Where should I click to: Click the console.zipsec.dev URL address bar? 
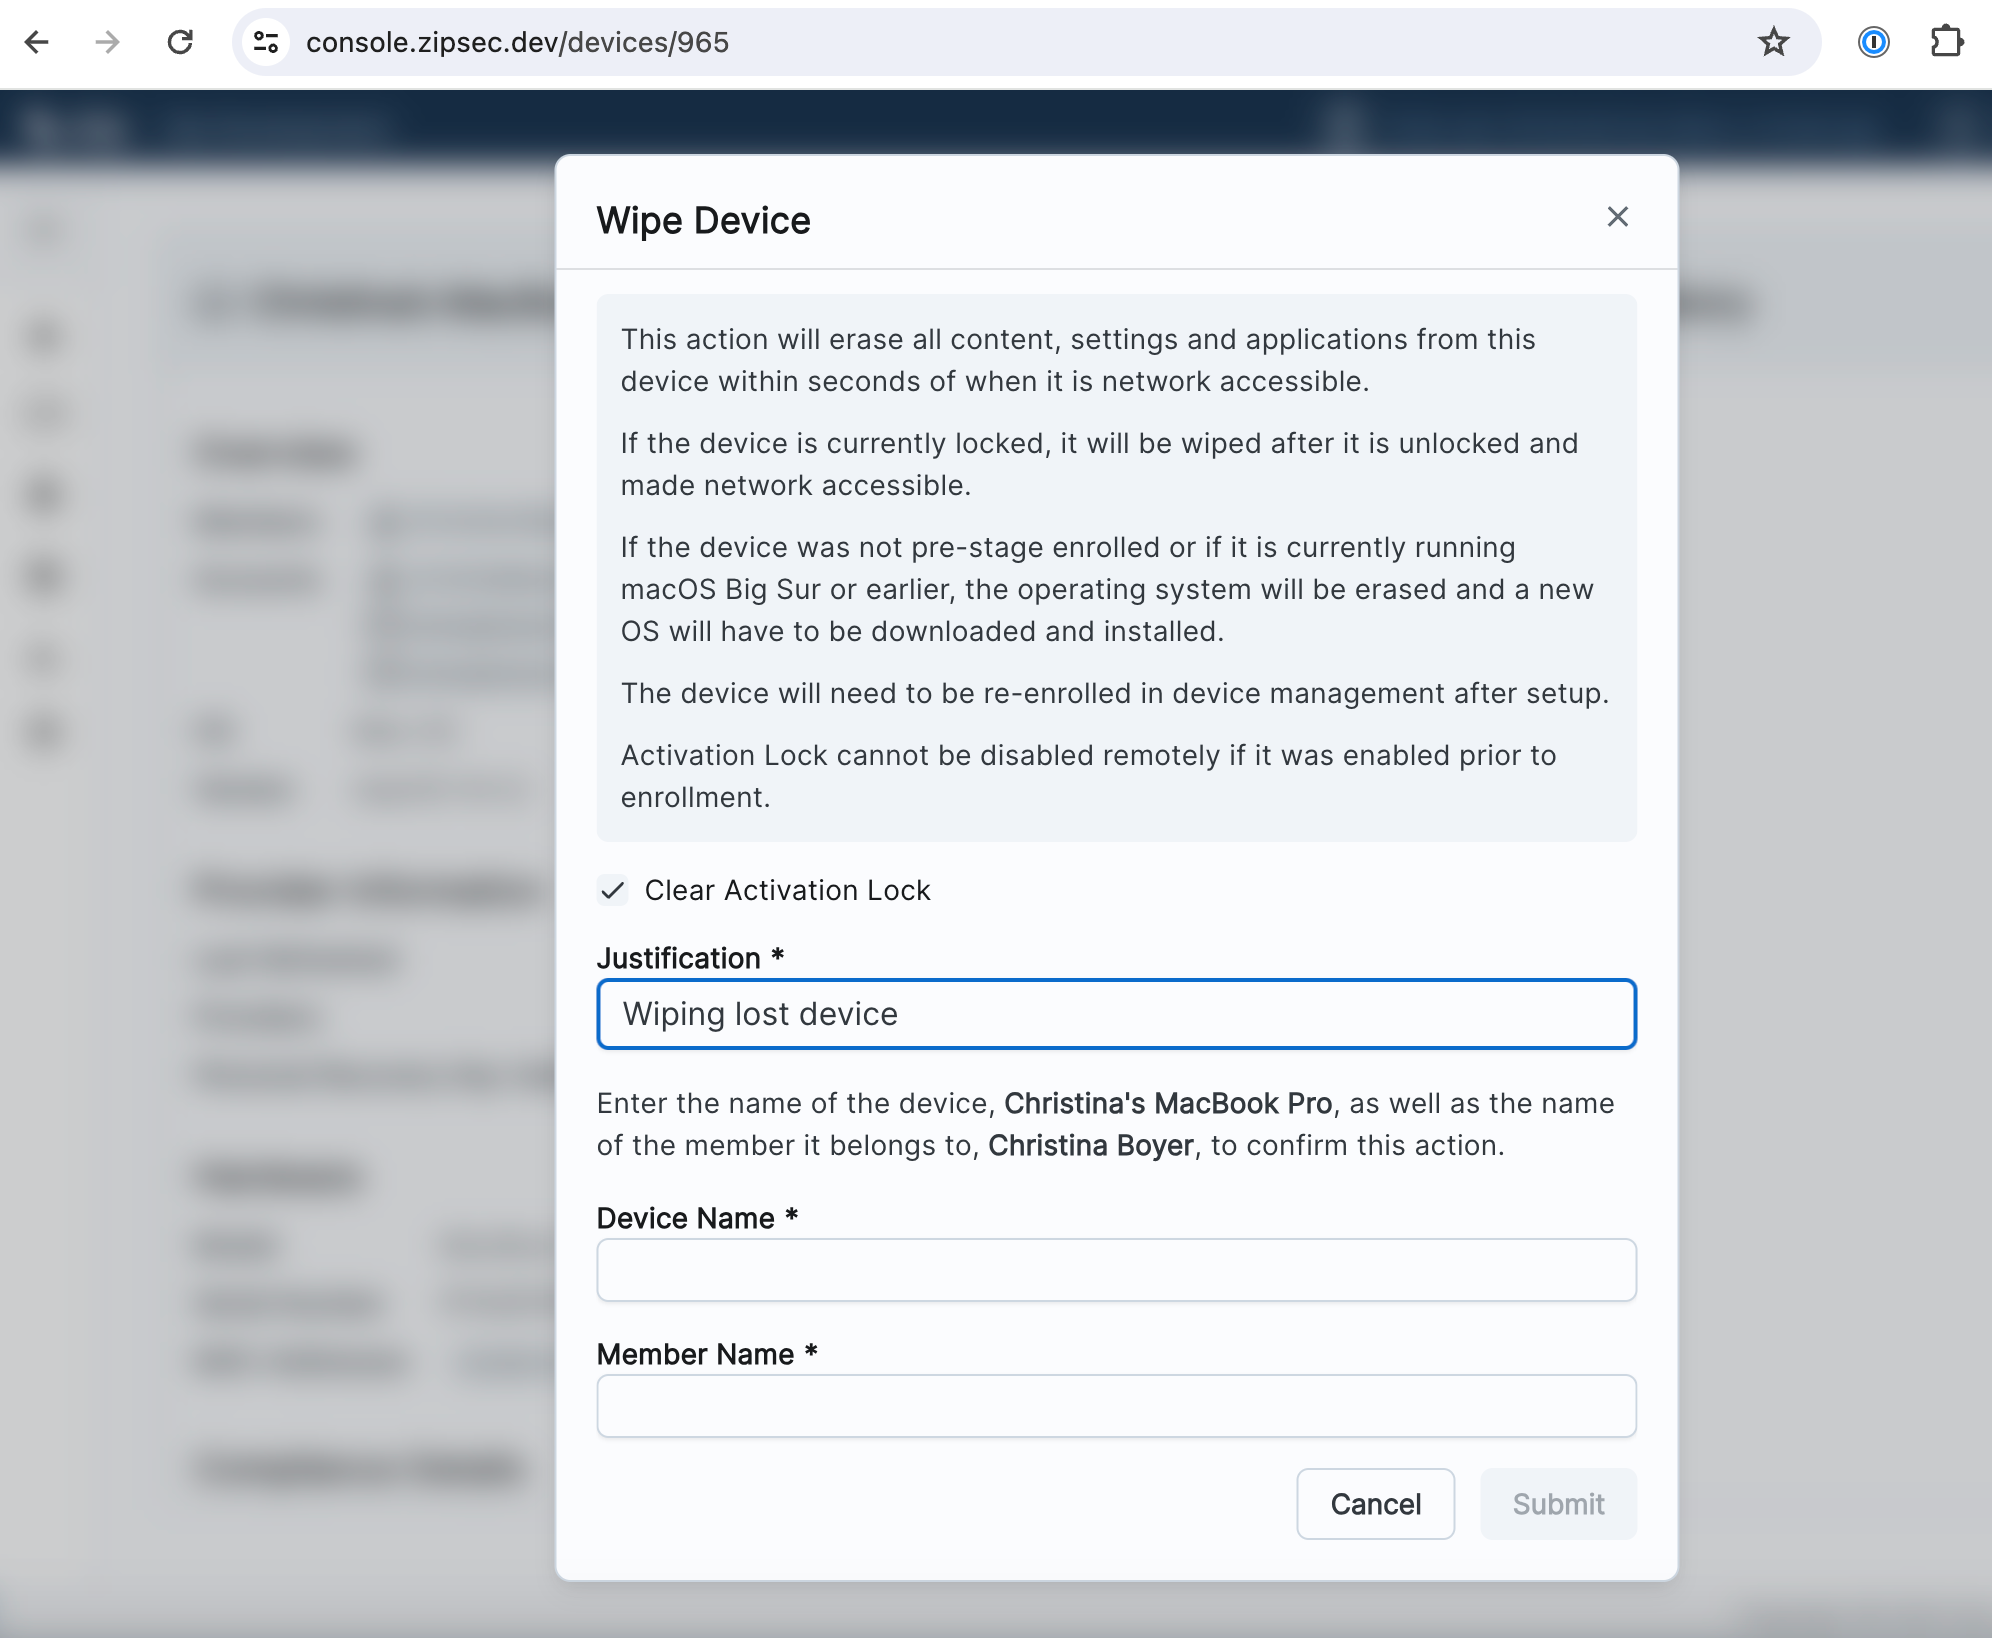[x=900, y=42]
